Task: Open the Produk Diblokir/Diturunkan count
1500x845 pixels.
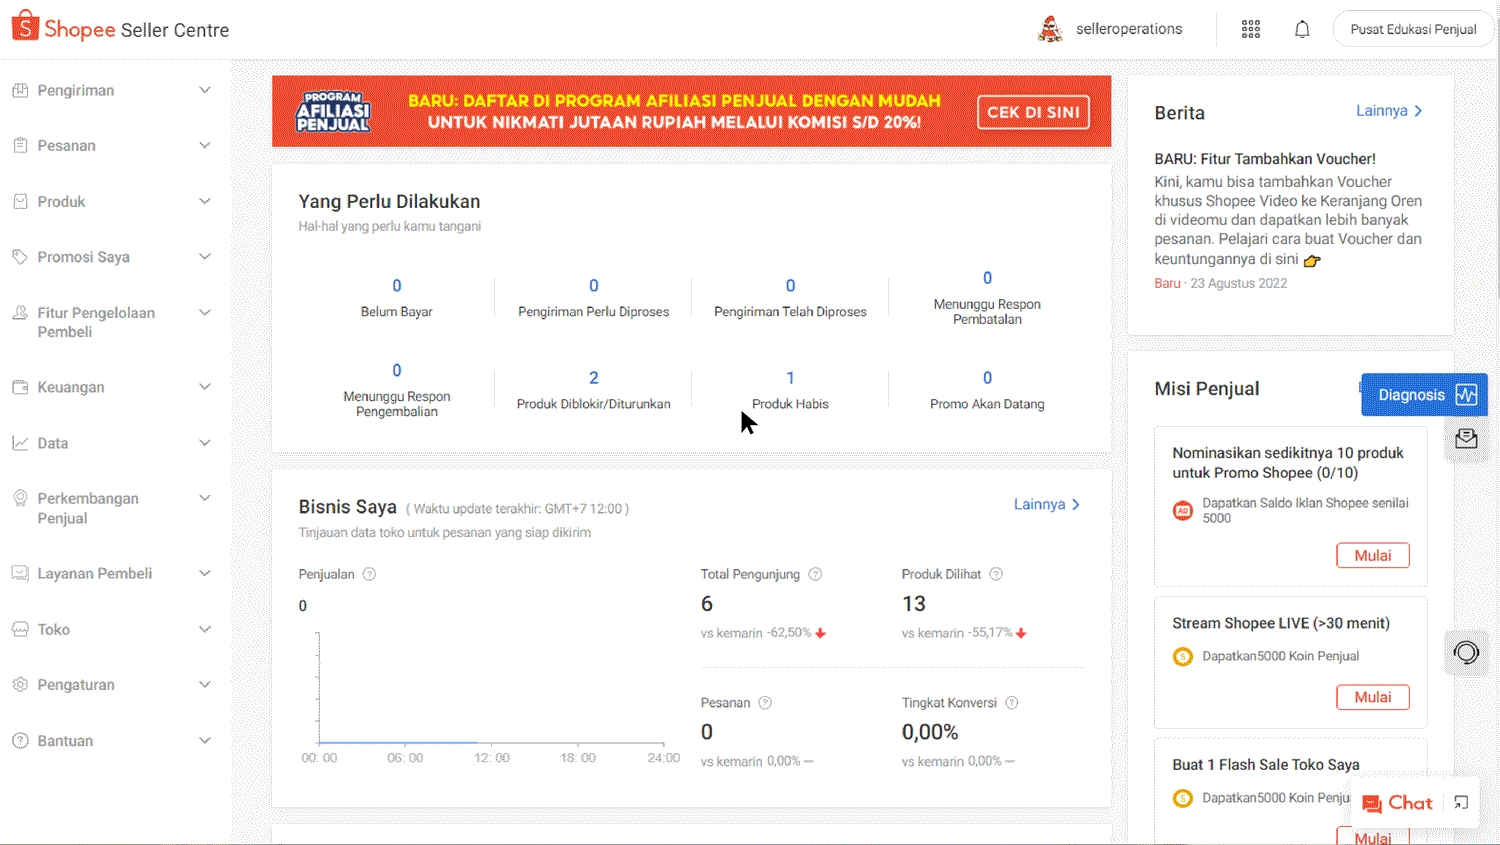Action: pyautogui.click(x=593, y=378)
